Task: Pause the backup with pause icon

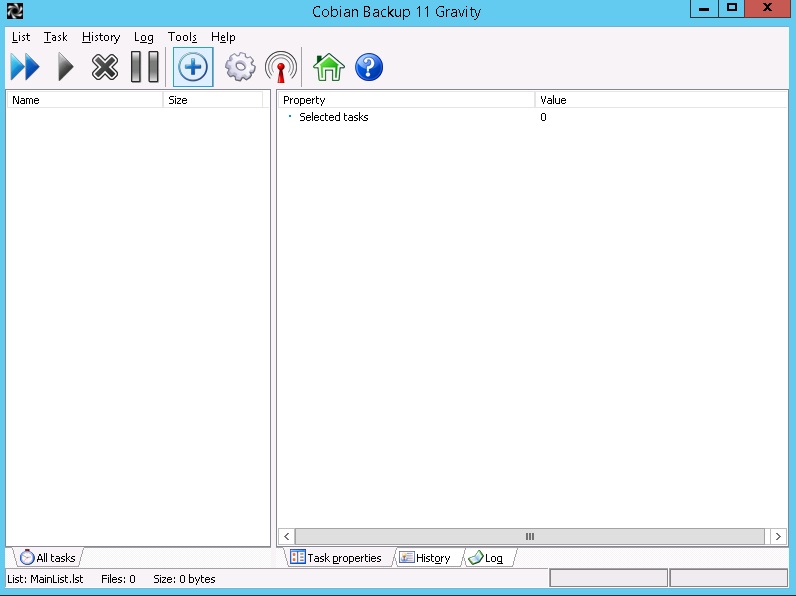Action: 145,67
